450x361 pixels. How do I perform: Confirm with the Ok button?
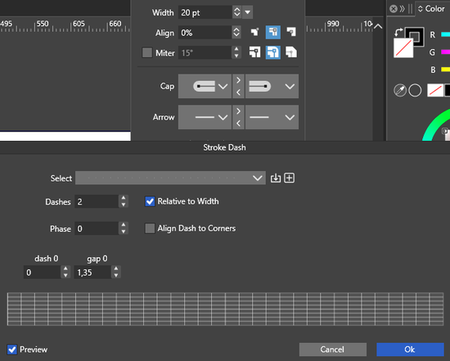410,349
